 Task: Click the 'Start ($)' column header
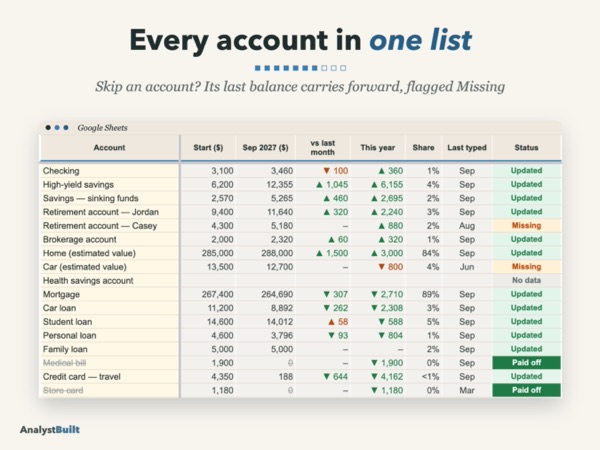click(x=208, y=148)
